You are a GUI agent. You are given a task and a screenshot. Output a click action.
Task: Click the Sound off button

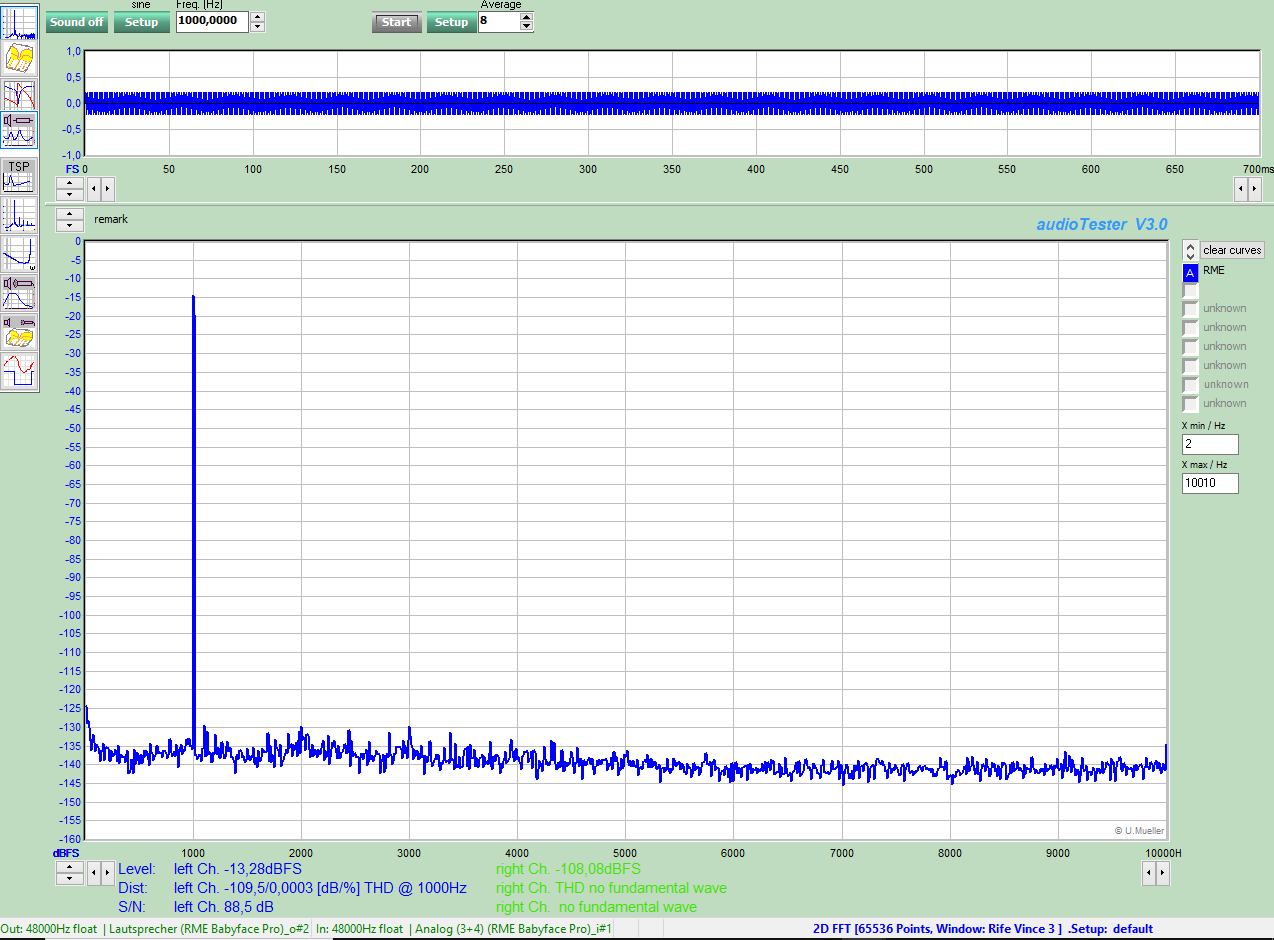pos(77,22)
